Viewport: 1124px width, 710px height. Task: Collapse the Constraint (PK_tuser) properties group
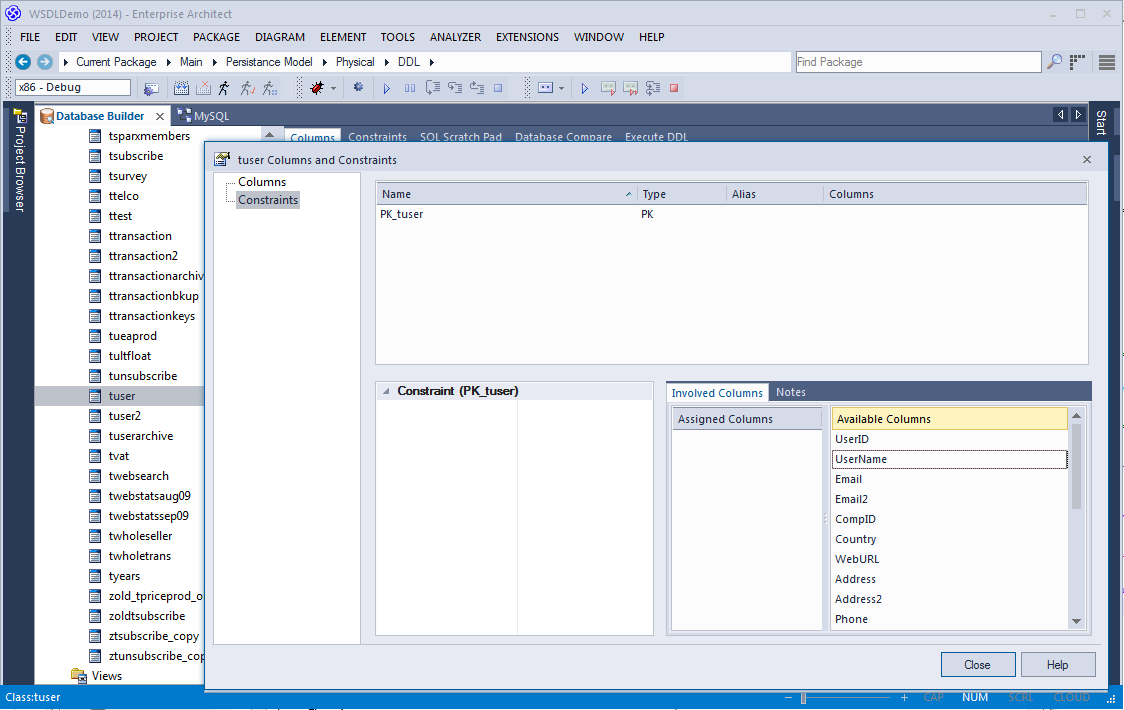[x=386, y=392]
